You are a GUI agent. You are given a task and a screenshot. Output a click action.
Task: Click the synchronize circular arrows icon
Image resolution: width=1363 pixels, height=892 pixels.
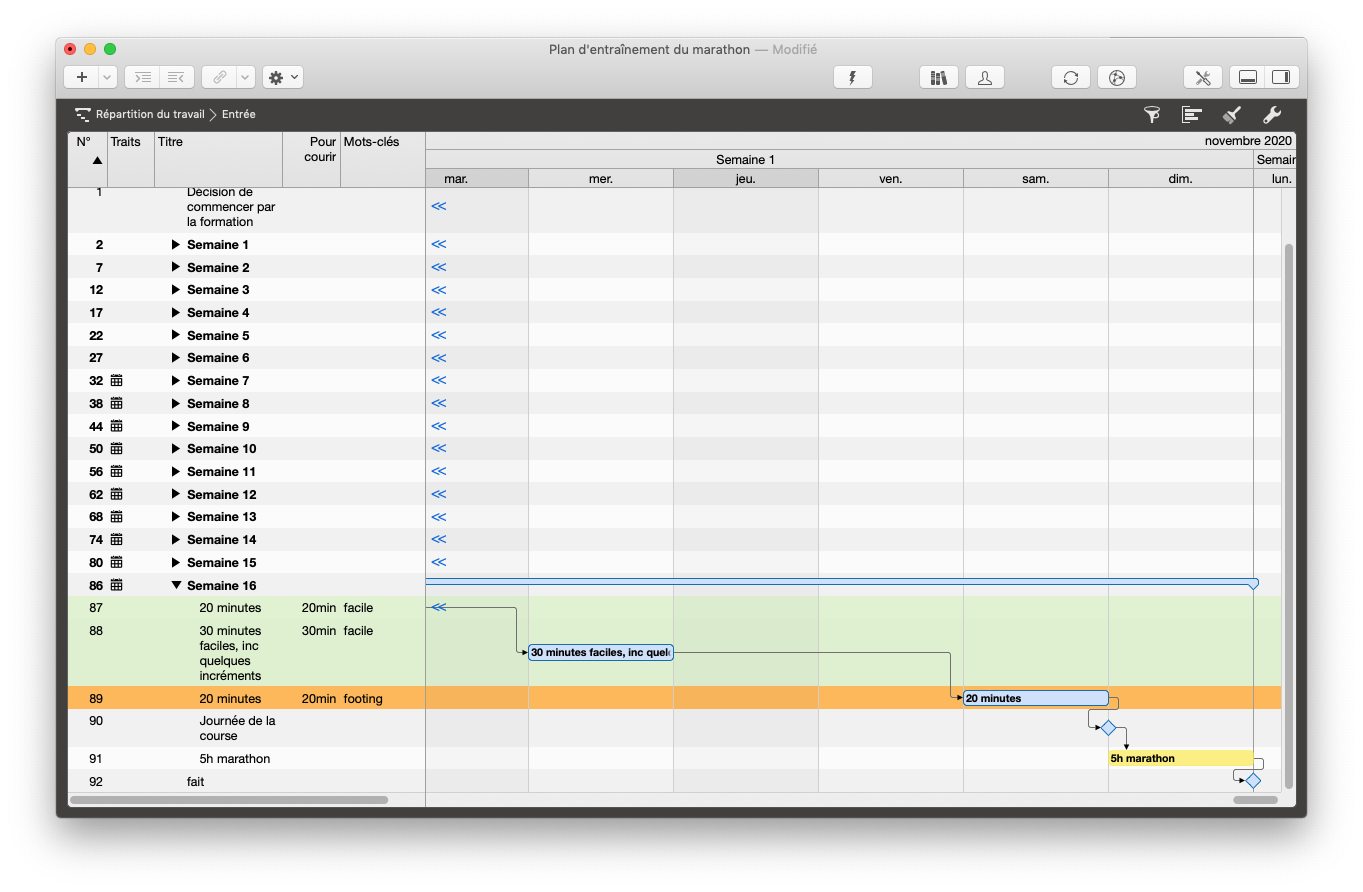point(1070,77)
